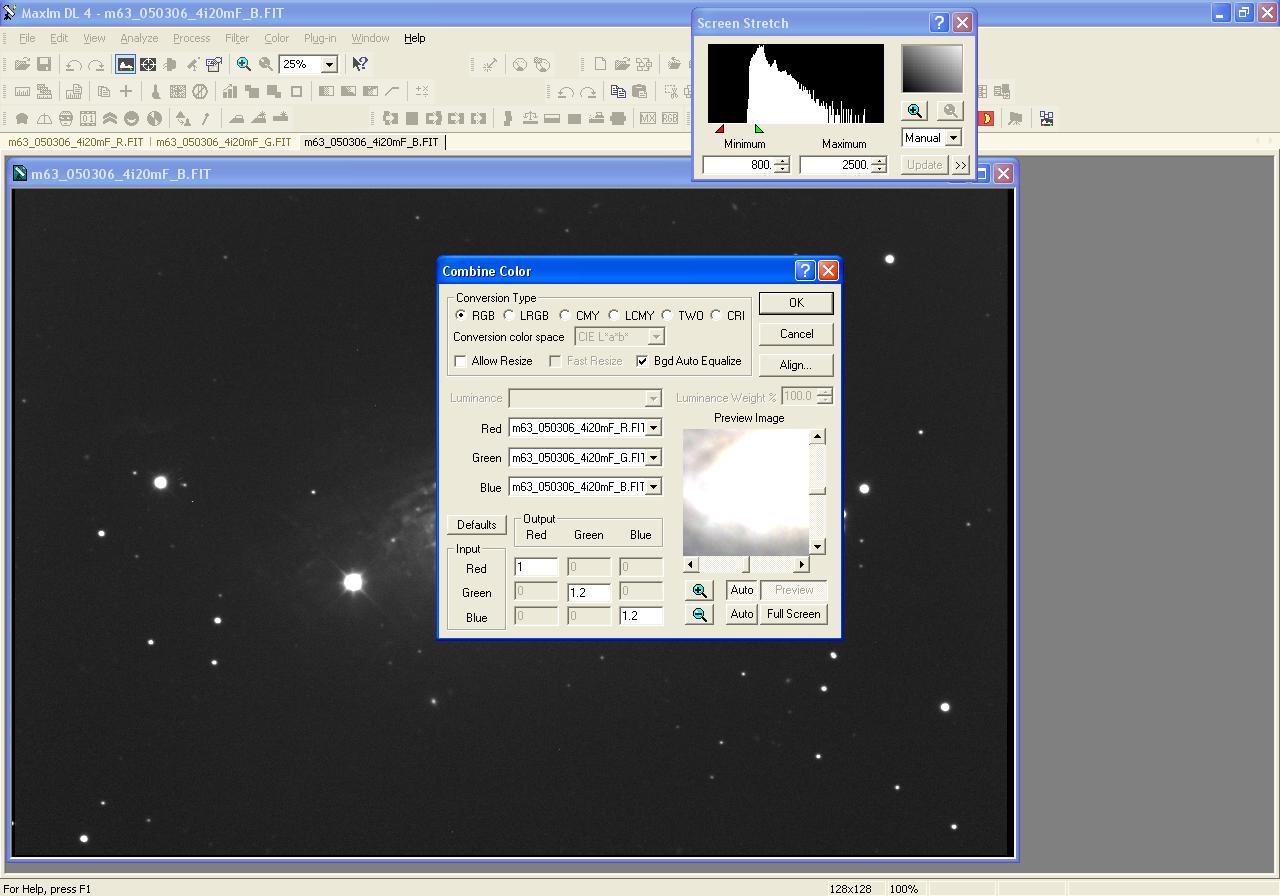Open the Process menu
This screenshot has height=896, width=1280.
pyautogui.click(x=191, y=38)
